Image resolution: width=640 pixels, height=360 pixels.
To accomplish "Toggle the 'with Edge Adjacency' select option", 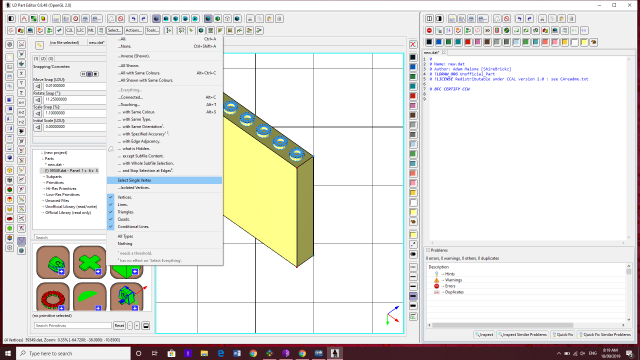I will [164, 141].
